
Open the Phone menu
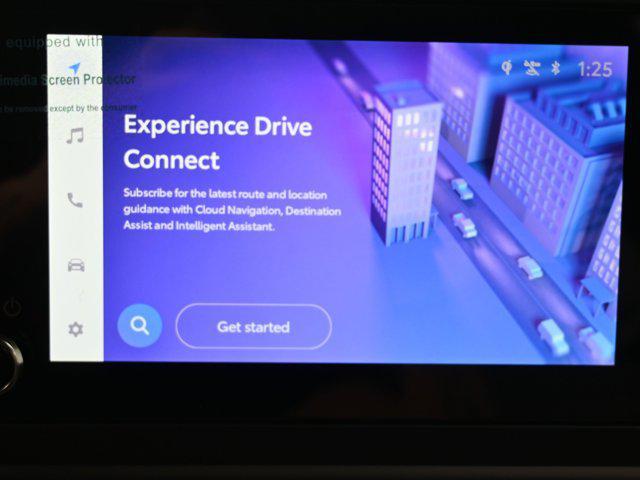[75, 200]
